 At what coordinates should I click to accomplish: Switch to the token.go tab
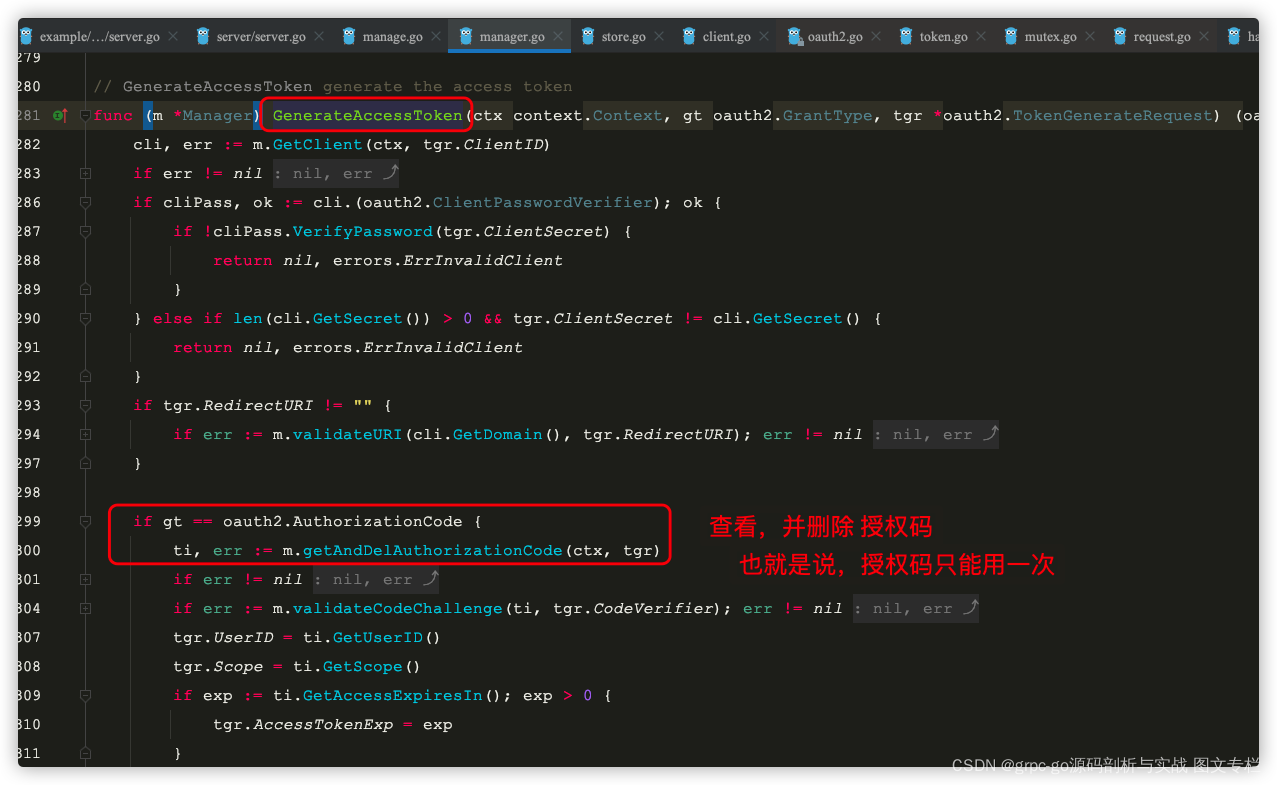(943, 37)
